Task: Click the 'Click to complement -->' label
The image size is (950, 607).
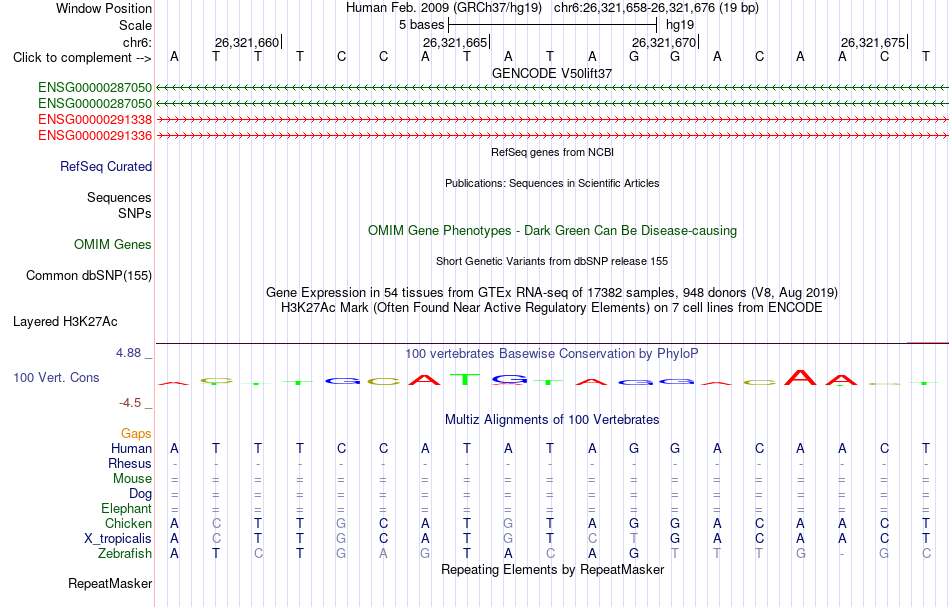Action: coord(82,58)
